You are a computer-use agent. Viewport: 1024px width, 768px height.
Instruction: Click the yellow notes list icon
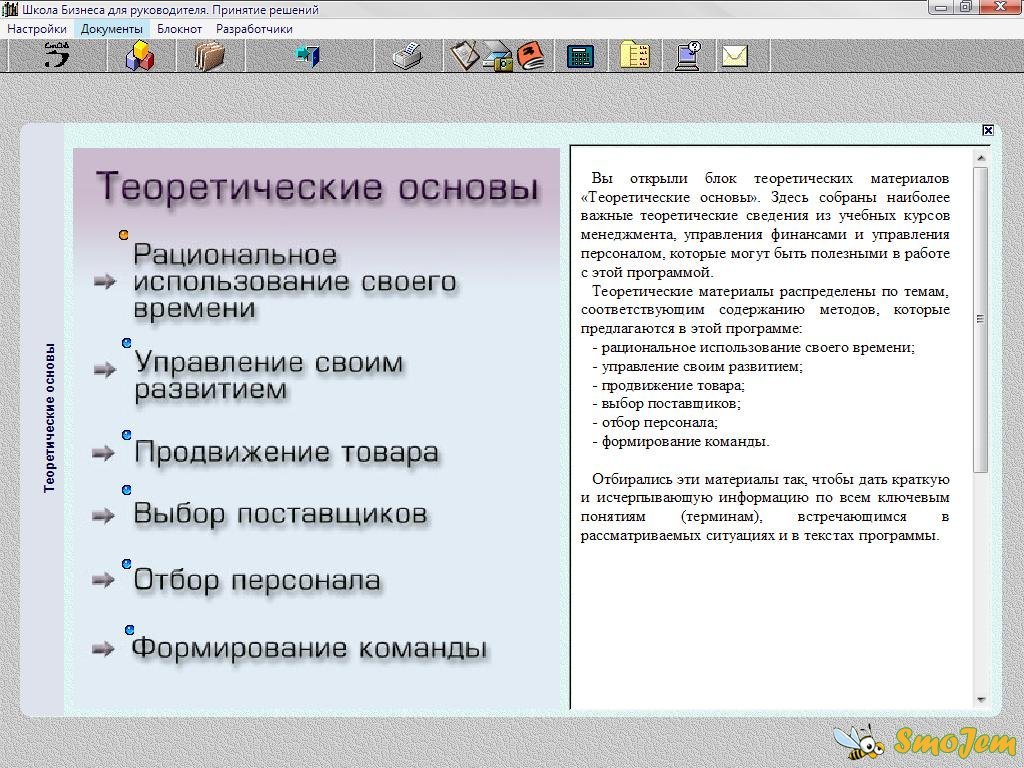point(634,56)
